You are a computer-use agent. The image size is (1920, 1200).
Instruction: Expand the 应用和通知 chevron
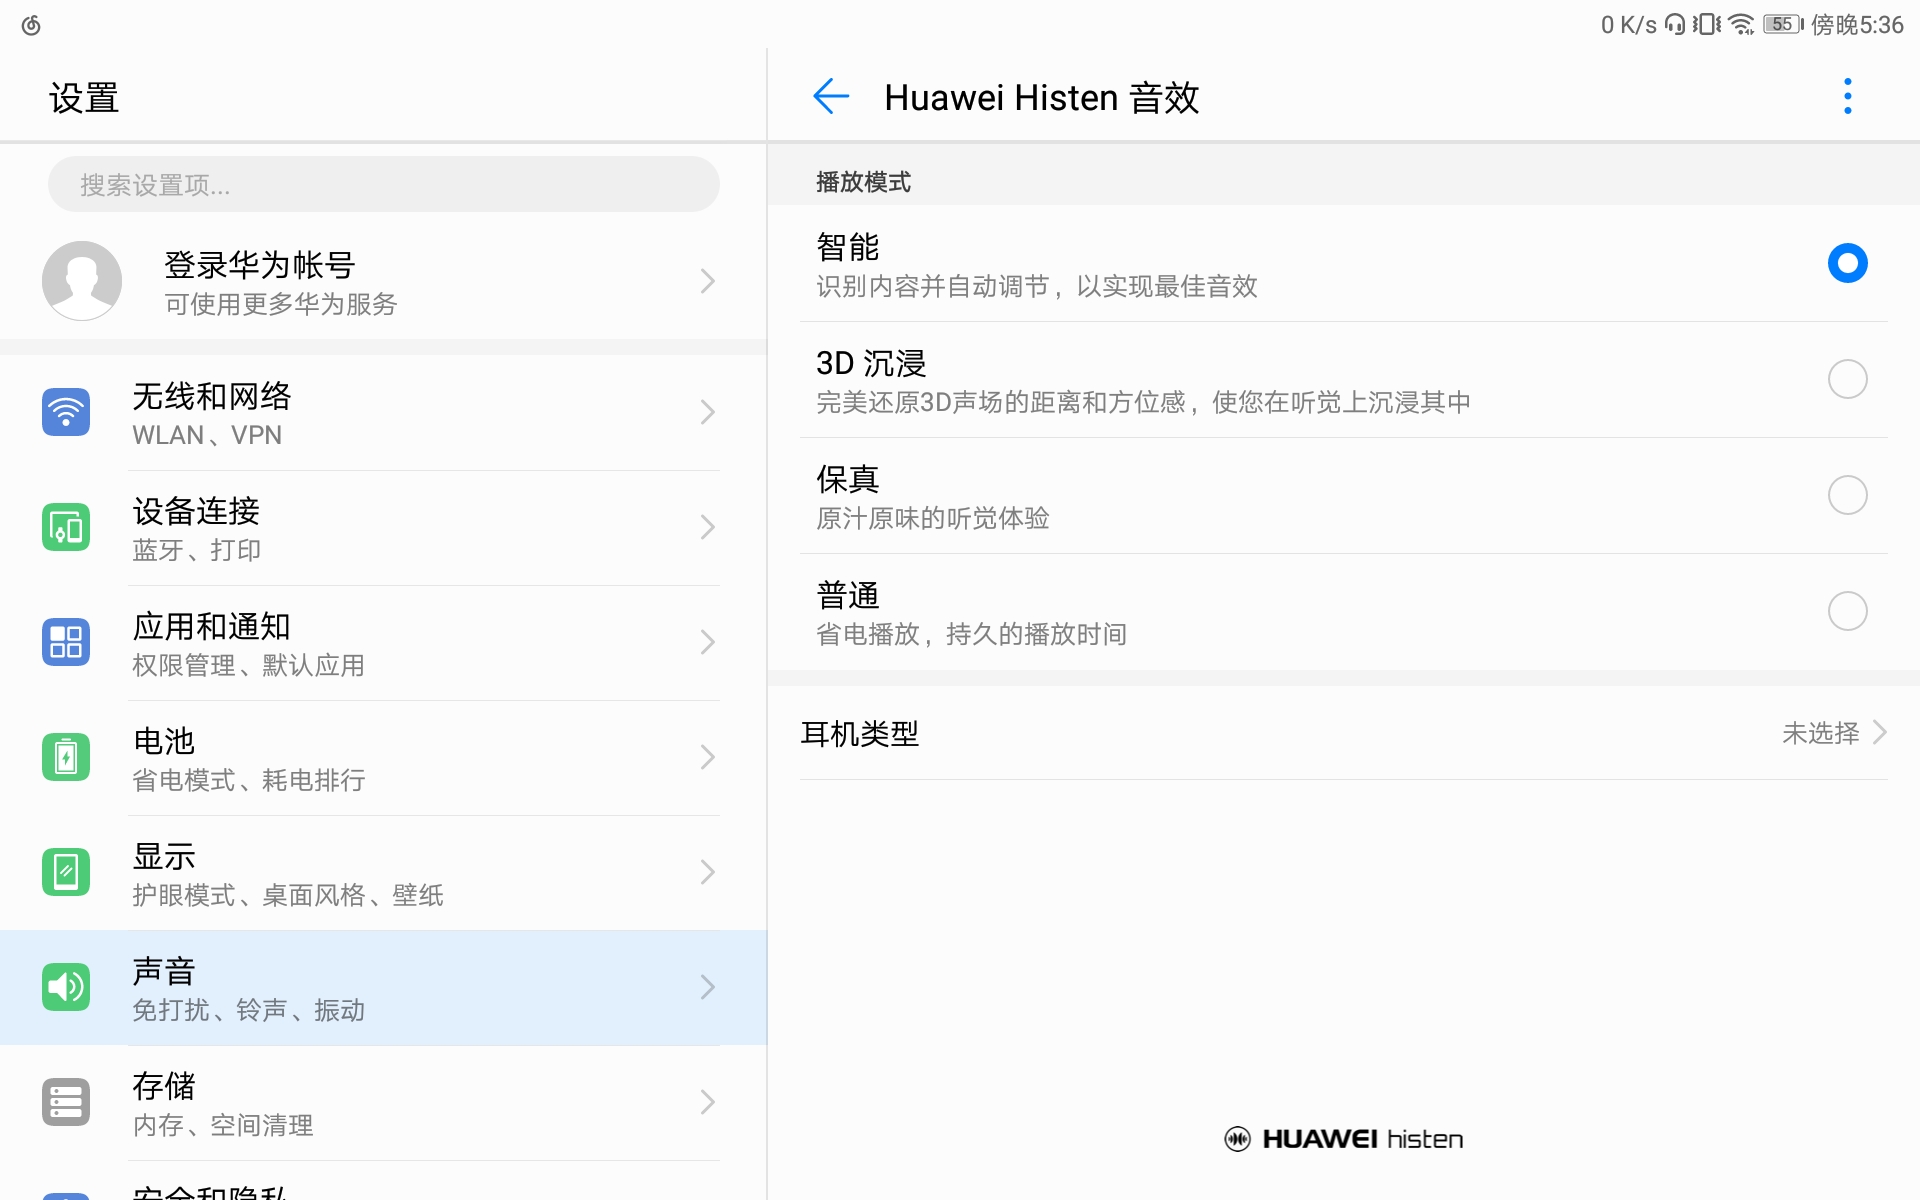coord(708,642)
